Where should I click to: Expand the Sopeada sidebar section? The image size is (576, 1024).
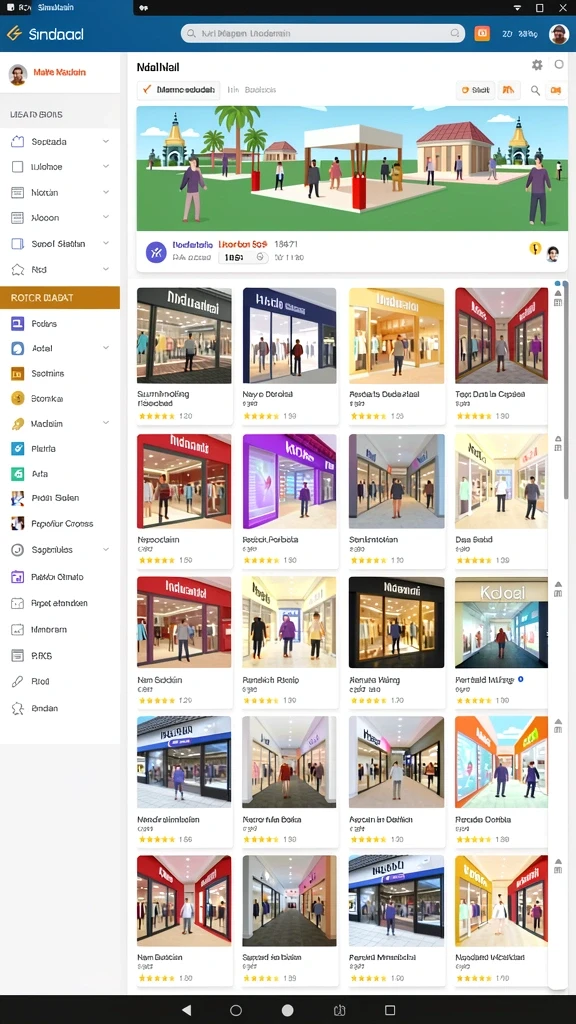(106, 141)
